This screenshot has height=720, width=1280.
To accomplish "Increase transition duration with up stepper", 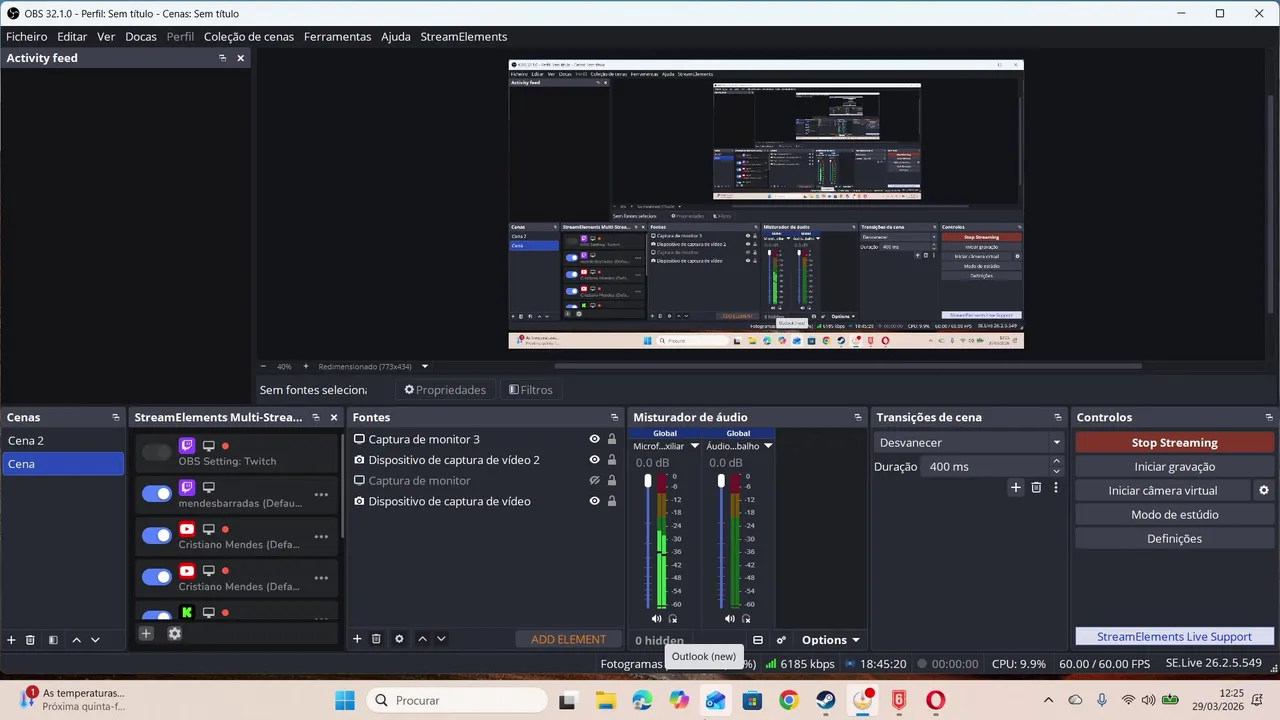I will click(1057, 462).
